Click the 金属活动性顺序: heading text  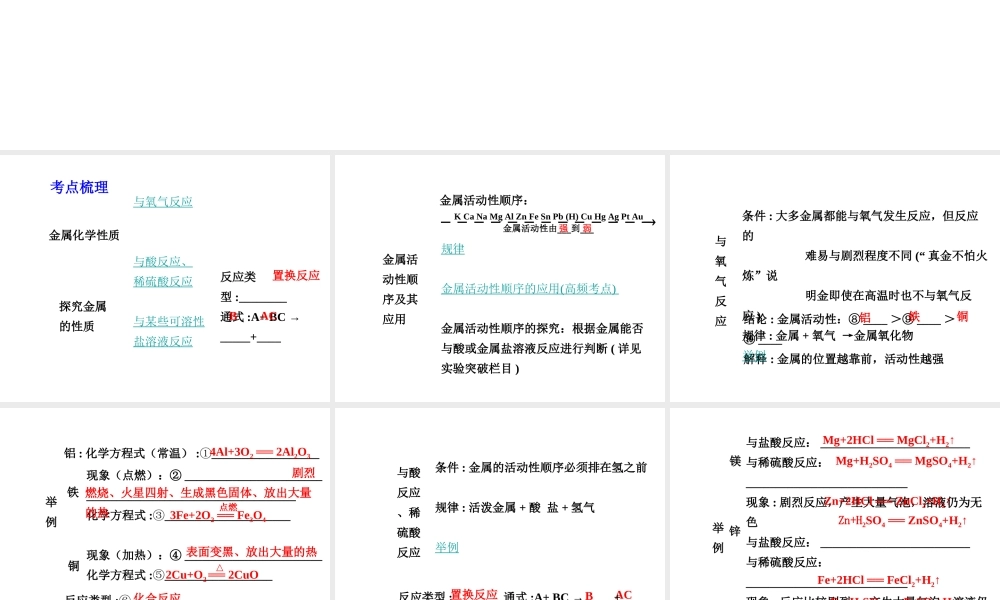pos(483,200)
